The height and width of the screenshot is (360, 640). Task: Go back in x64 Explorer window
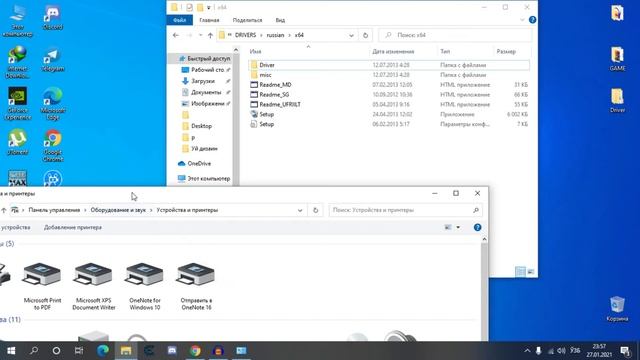176,35
